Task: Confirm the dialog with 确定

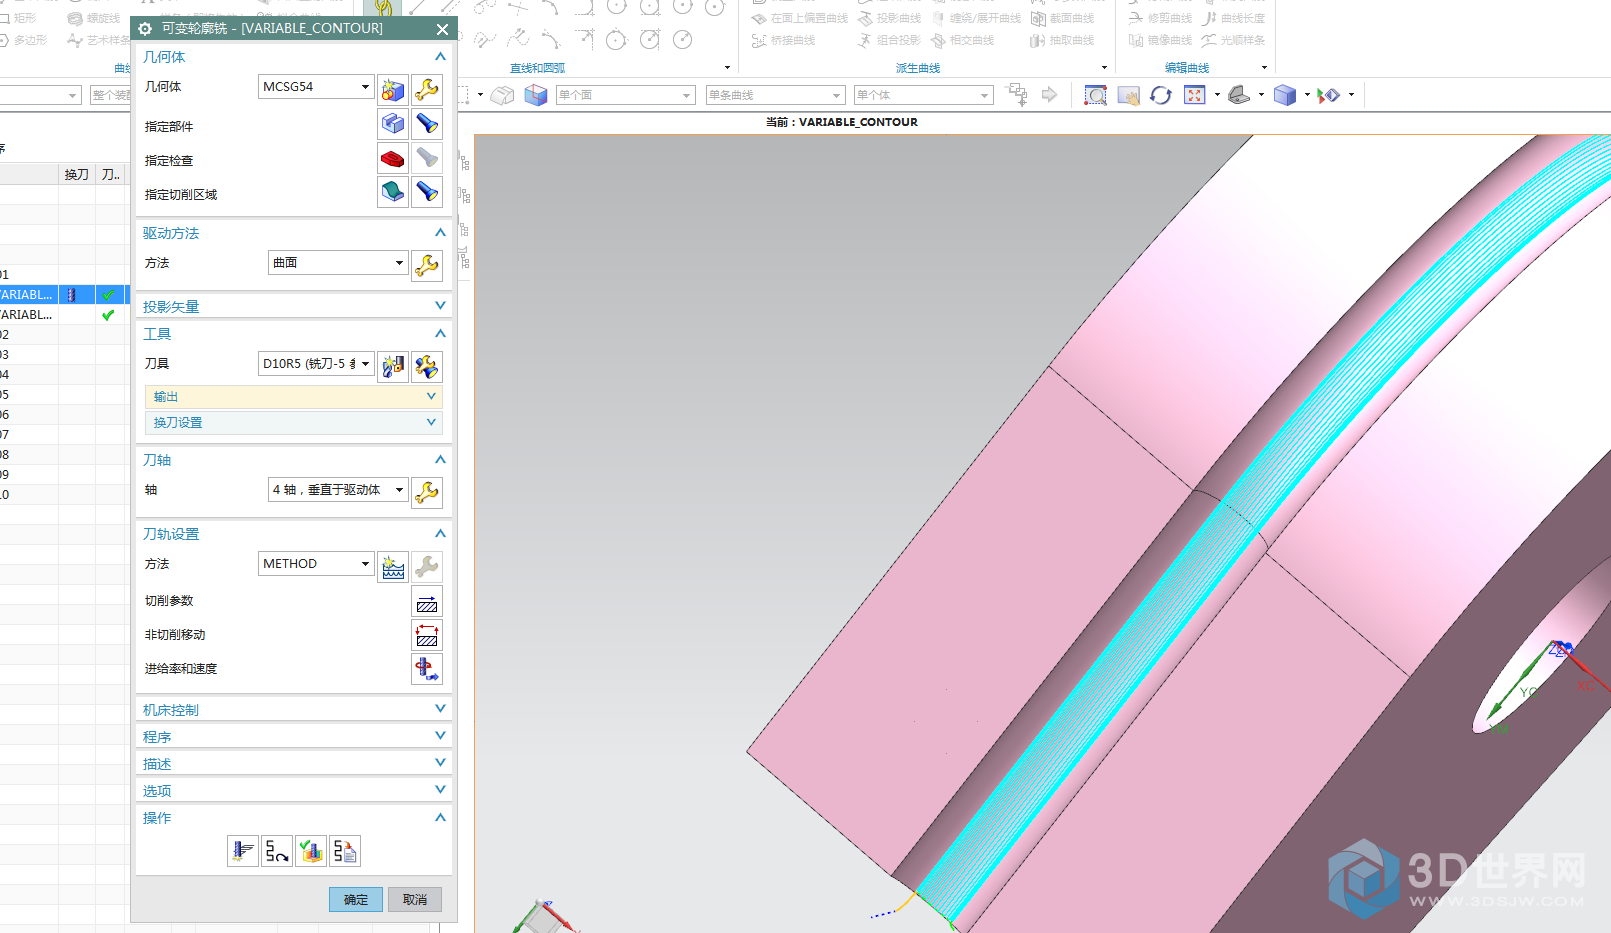Action: coord(356,900)
